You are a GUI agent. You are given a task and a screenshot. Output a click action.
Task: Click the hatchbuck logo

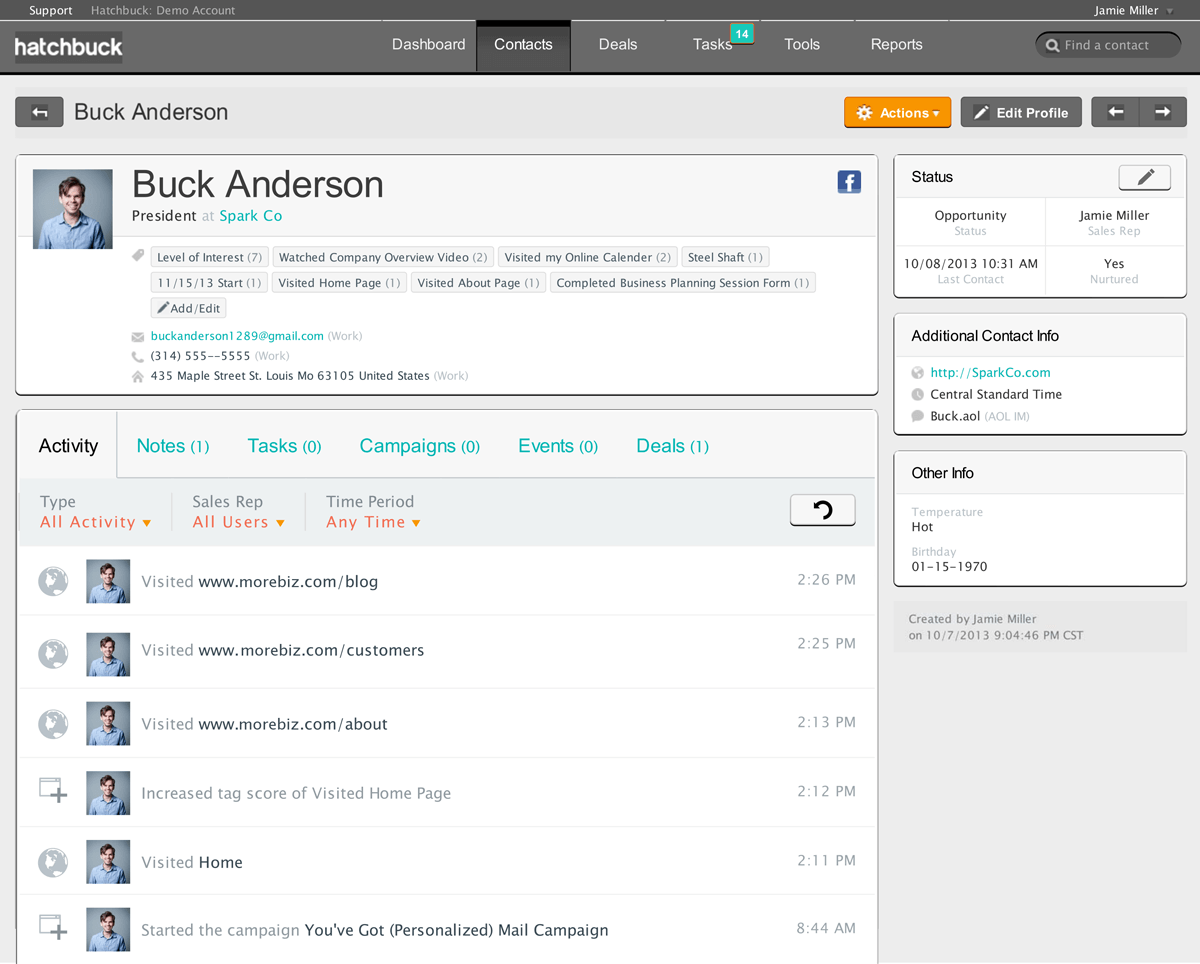pyautogui.click(x=68, y=45)
